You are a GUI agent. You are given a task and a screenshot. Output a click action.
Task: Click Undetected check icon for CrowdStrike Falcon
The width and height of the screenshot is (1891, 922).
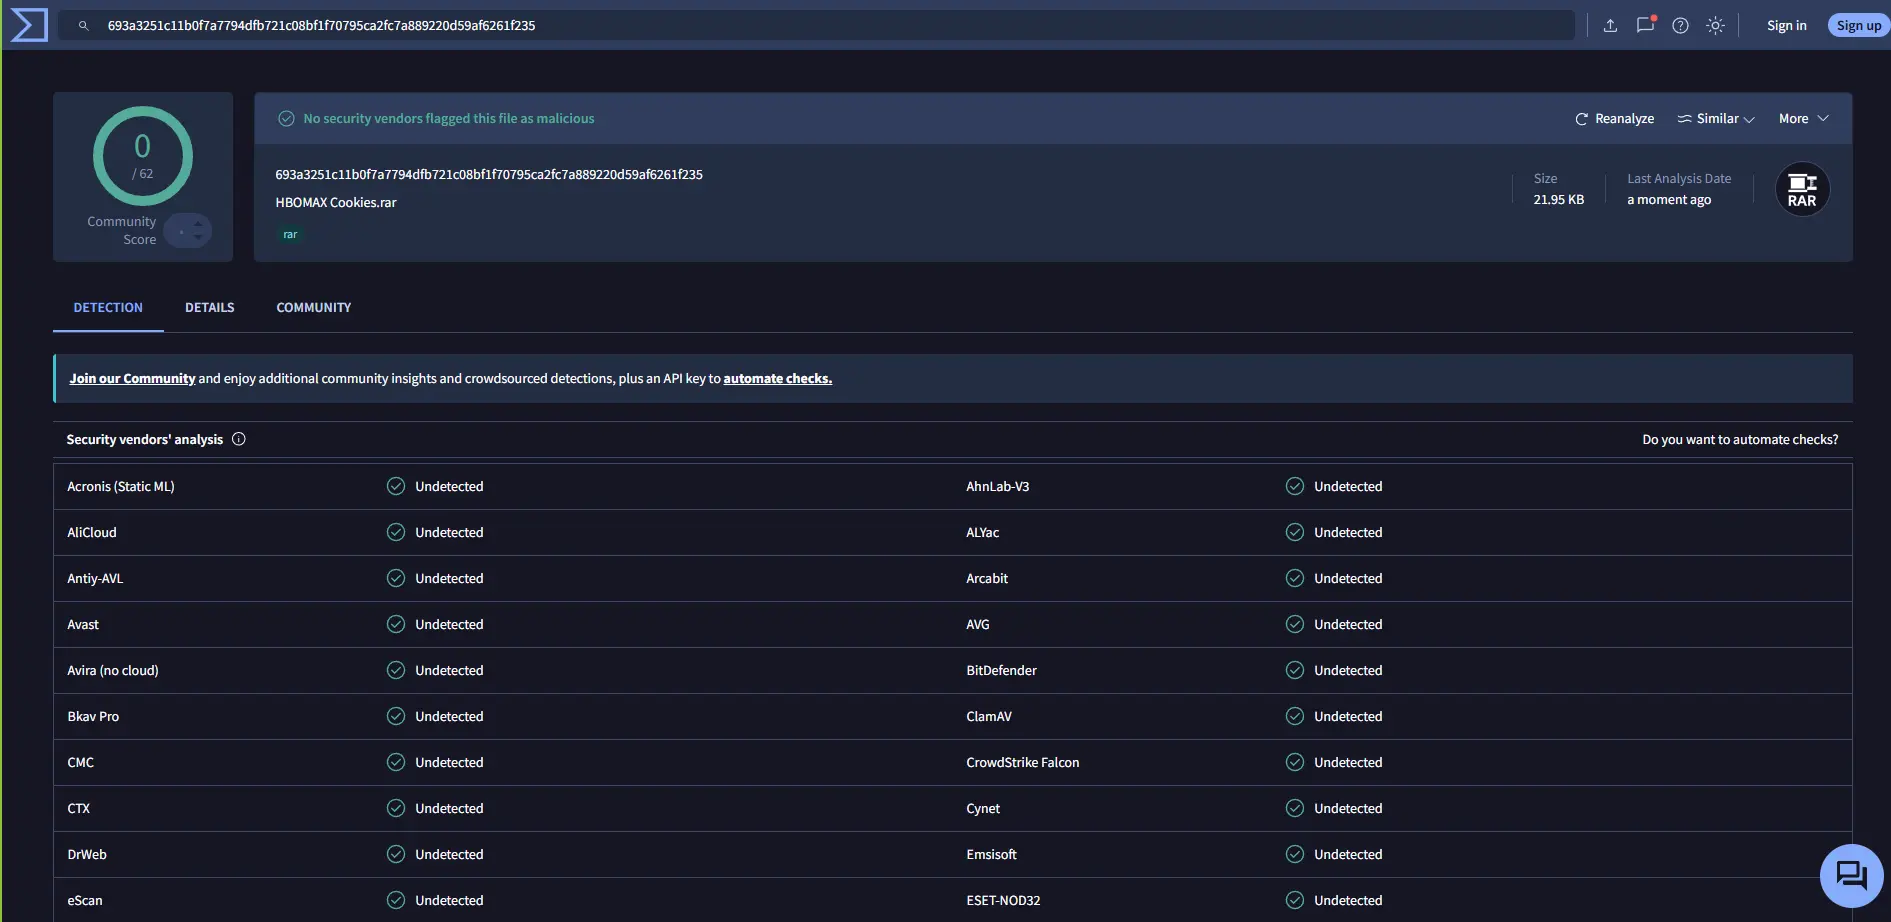pyautogui.click(x=1295, y=763)
